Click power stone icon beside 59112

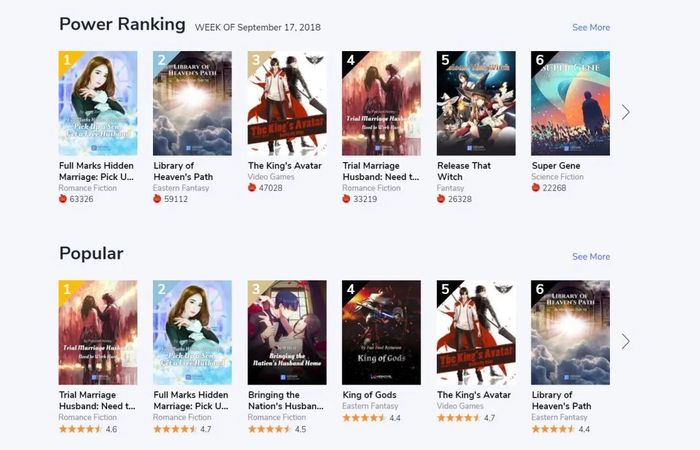pyautogui.click(x=157, y=199)
